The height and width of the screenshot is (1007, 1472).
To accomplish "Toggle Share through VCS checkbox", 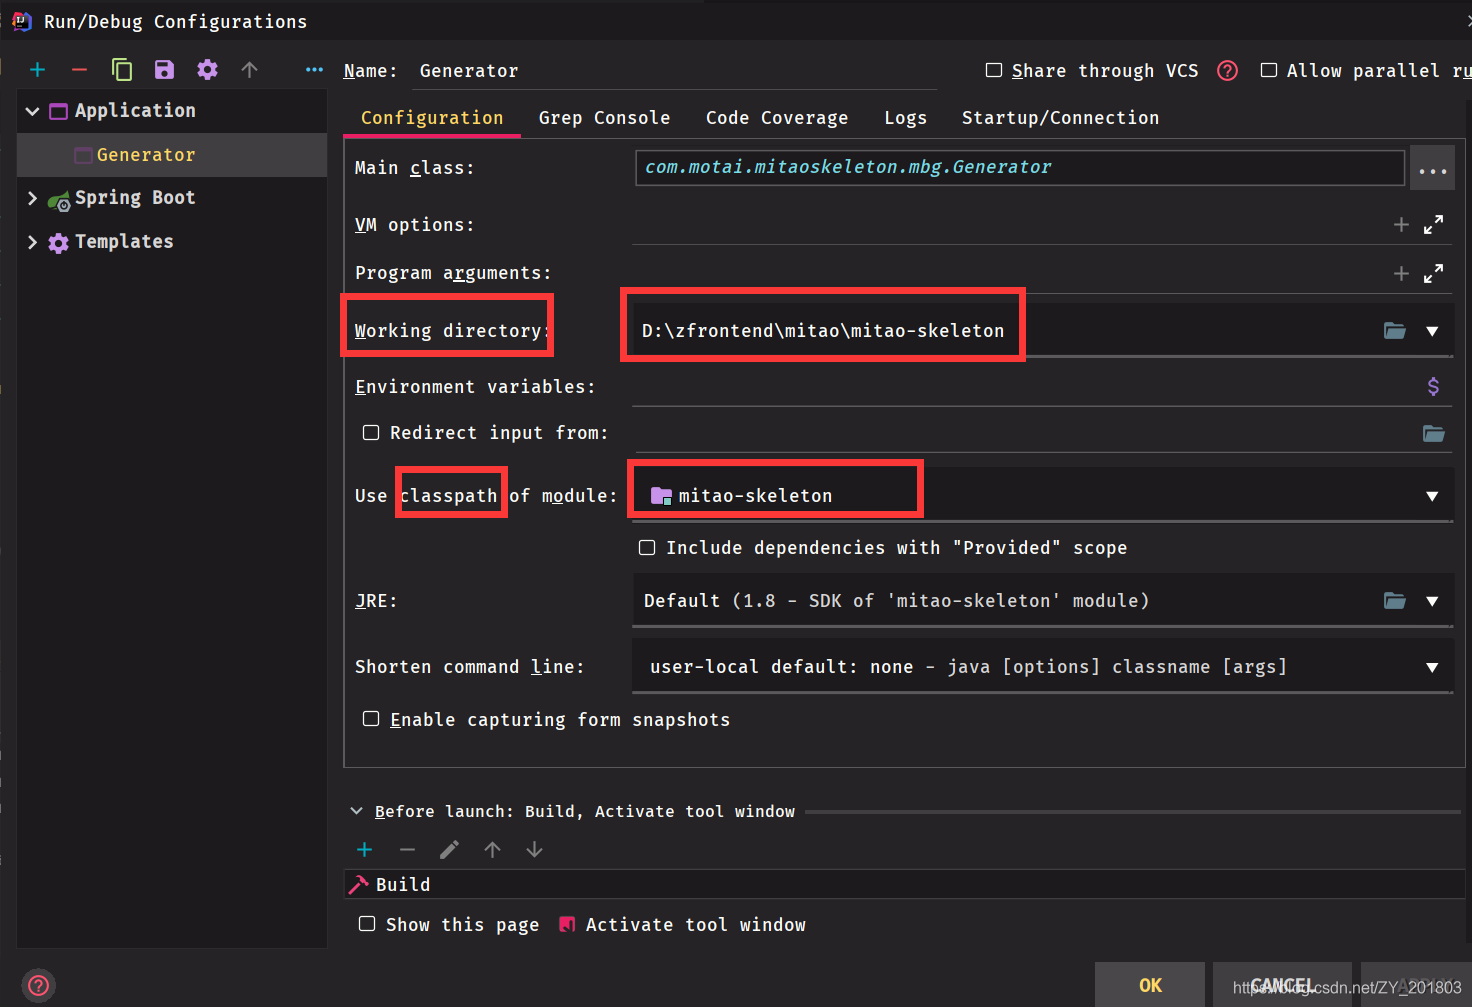I will pos(994,70).
